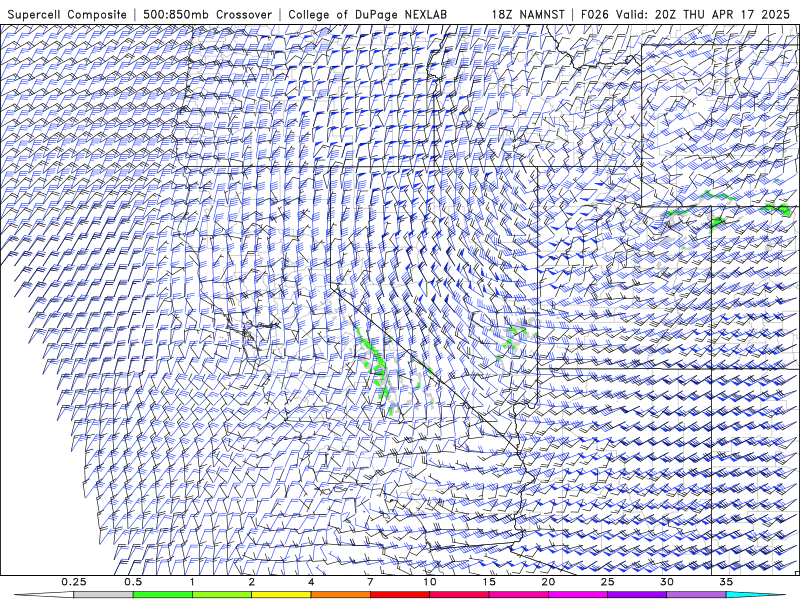Screen dimensions: 800x600
Task: Click the '15' colorbar tick label
Action: pos(489,582)
